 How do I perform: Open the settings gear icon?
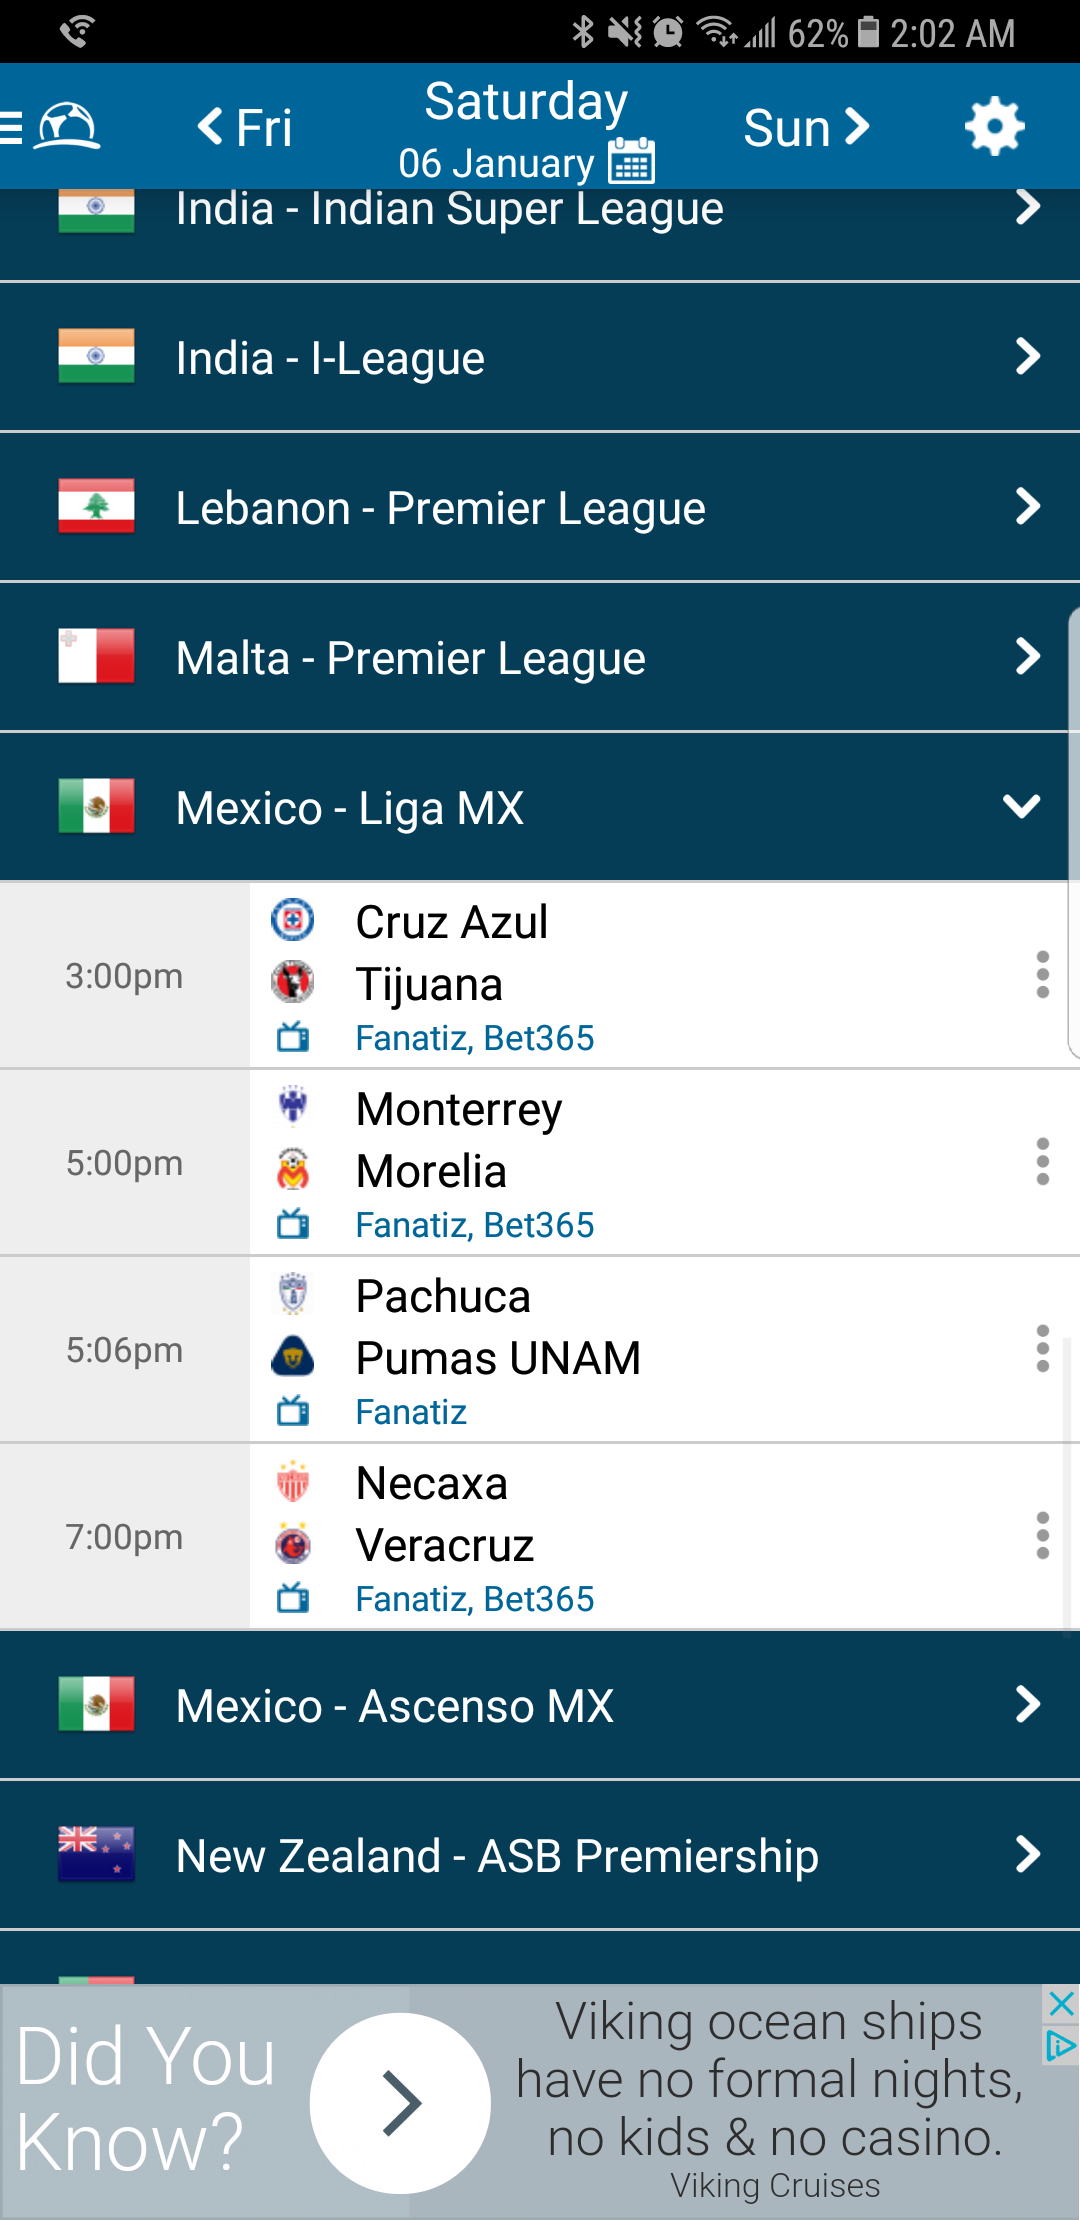point(994,127)
